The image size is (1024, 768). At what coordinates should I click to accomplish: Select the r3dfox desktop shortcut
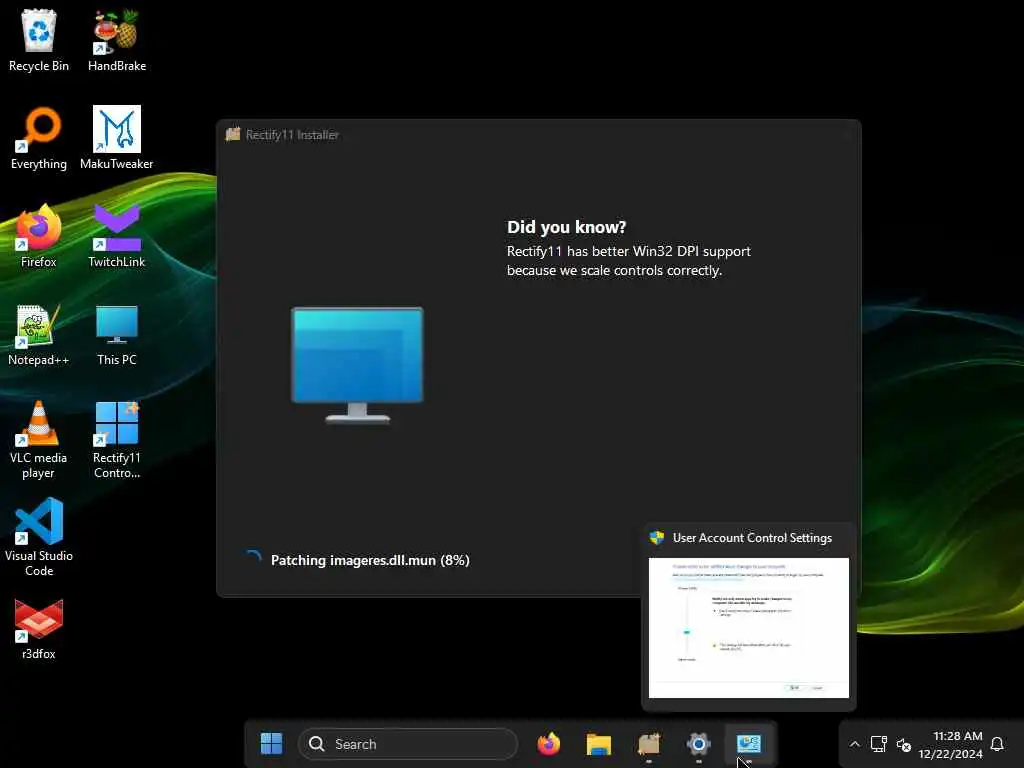tap(39, 628)
